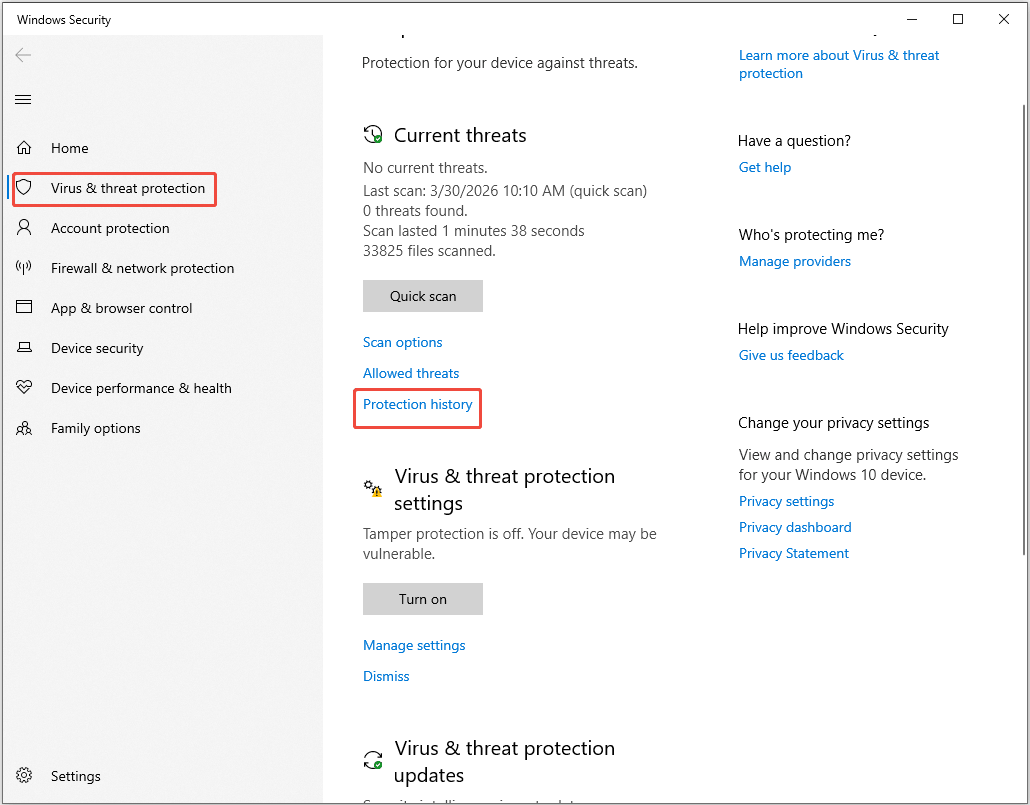Click Manage settings link
Screen dimensions: 1030x805
[414, 645]
